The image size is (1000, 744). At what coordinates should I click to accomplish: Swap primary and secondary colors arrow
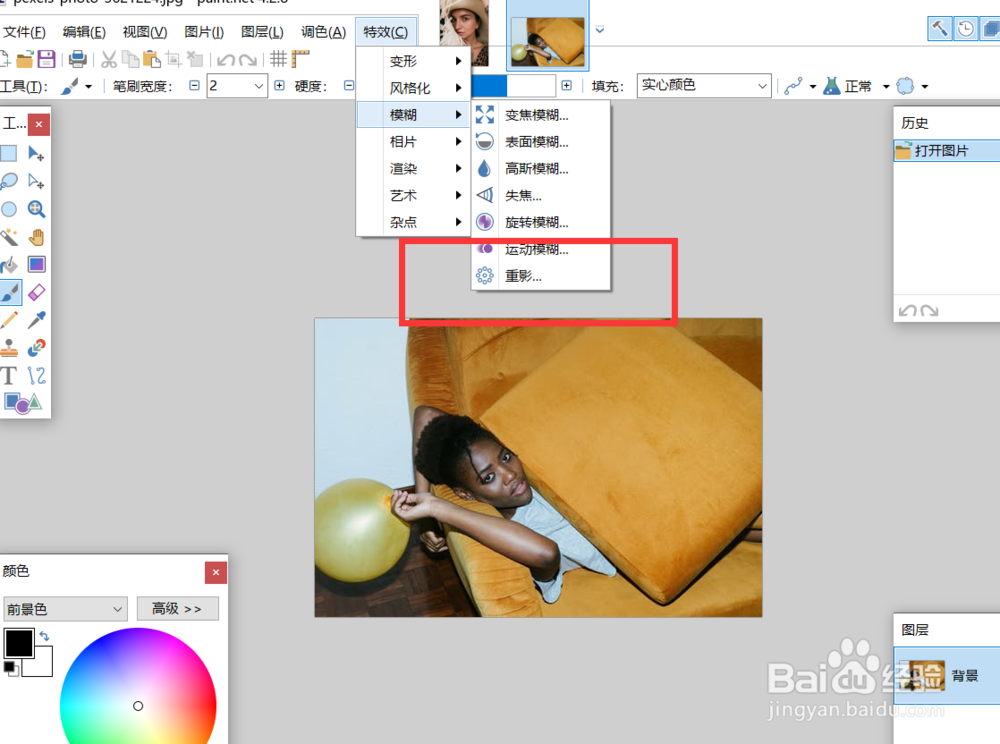[x=44, y=636]
